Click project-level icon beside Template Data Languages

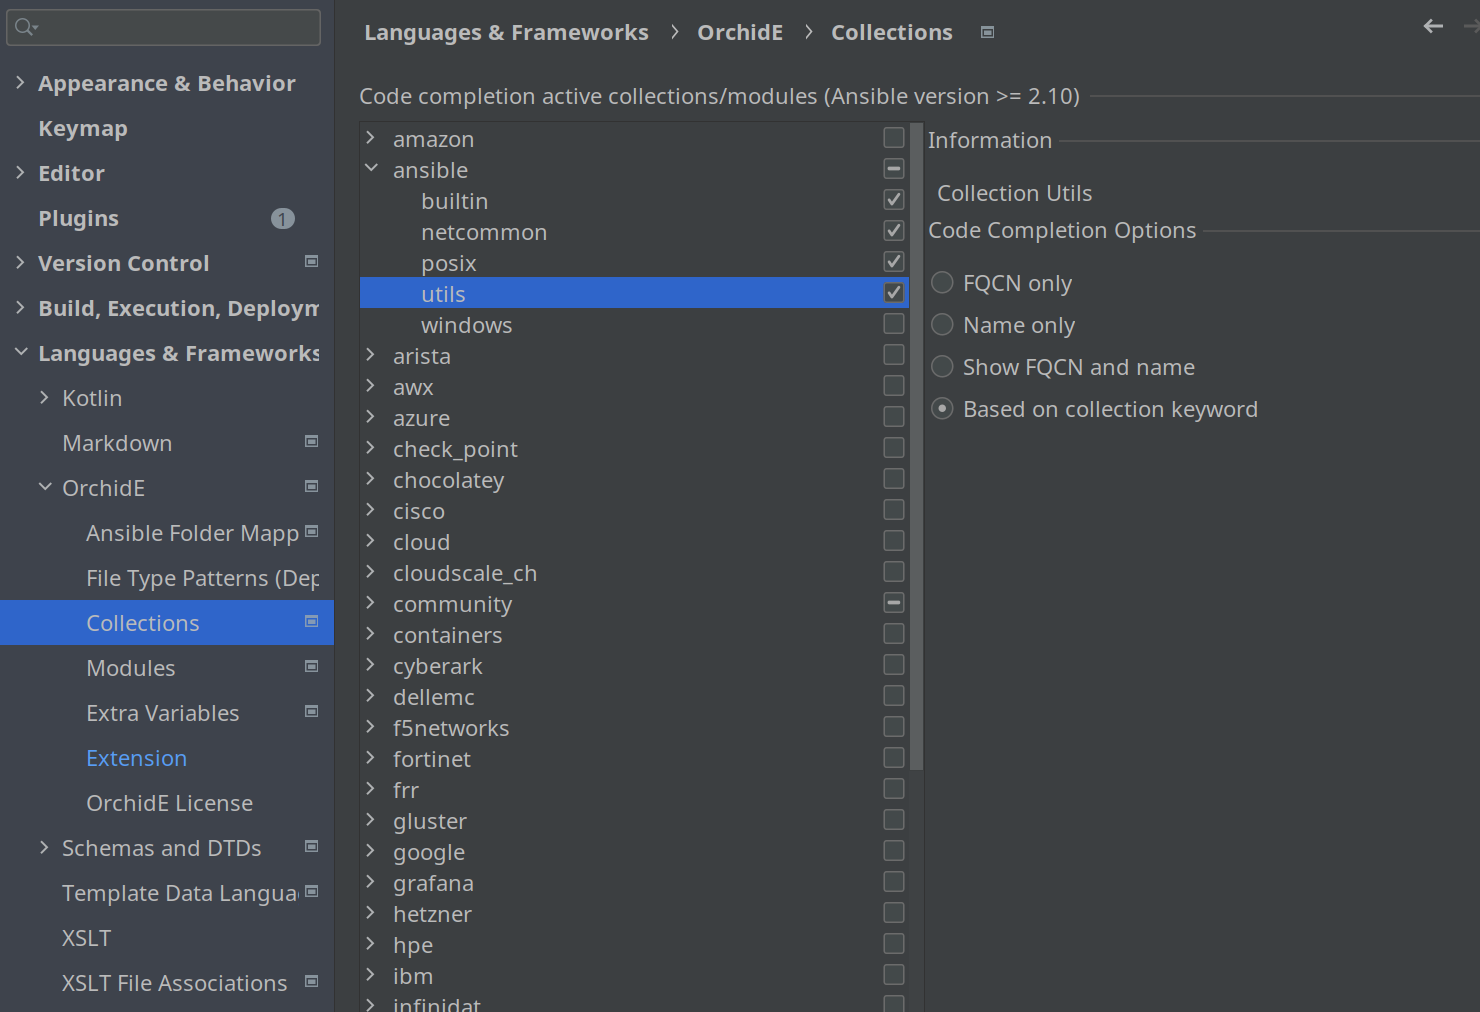click(x=311, y=891)
